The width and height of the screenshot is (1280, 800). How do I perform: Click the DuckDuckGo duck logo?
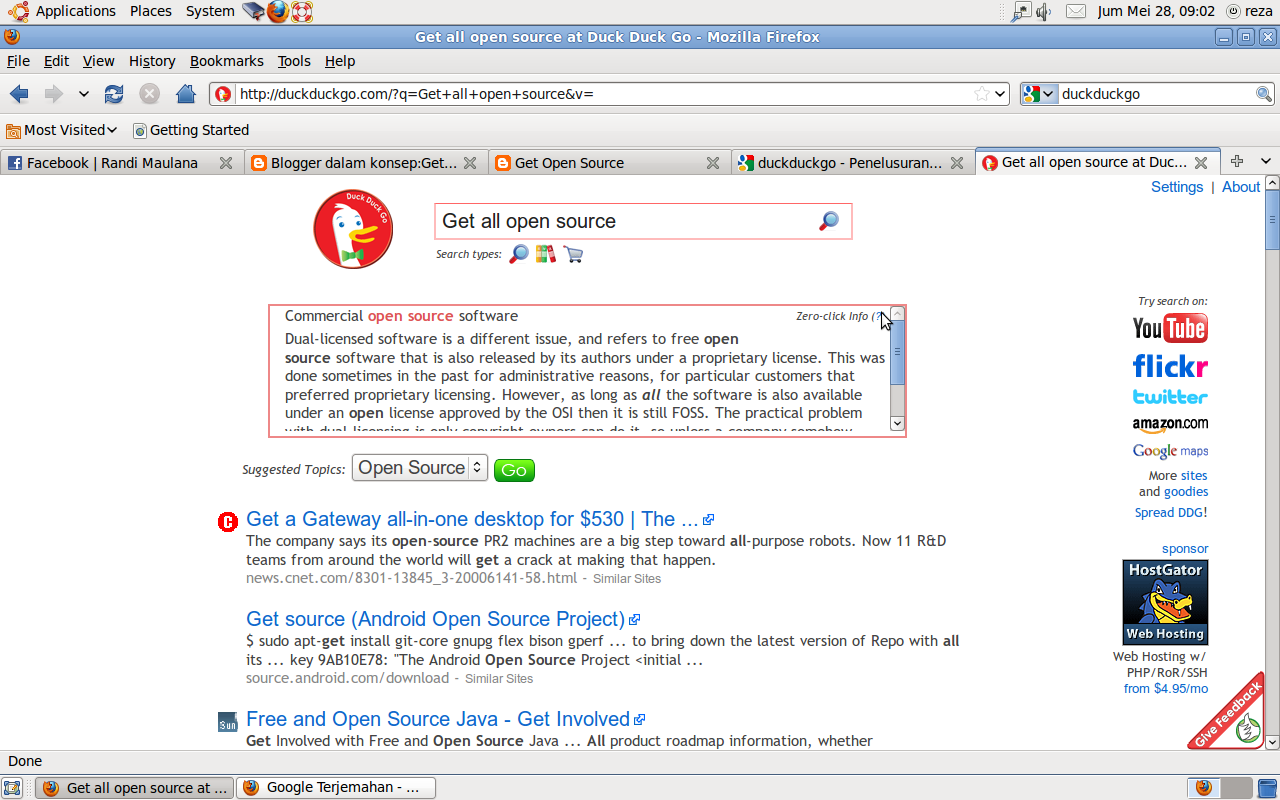click(x=352, y=229)
